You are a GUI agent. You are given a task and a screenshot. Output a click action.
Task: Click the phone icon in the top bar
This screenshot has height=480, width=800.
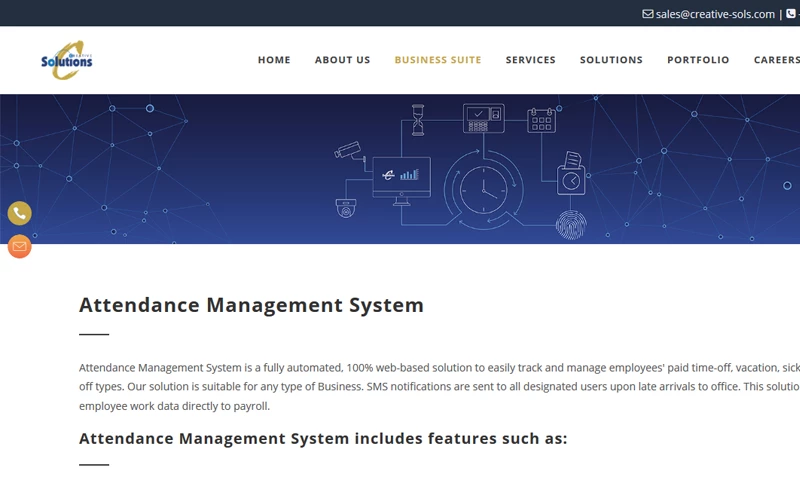coord(791,14)
